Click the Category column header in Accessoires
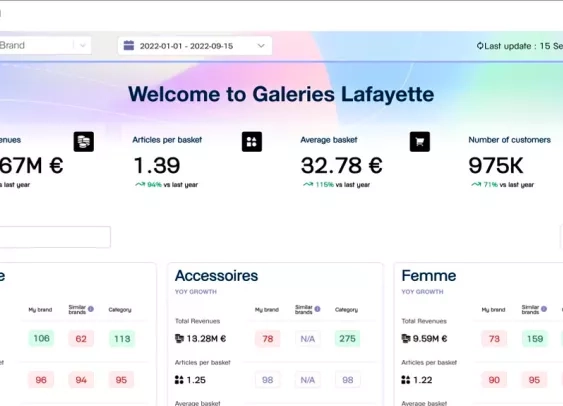The image size is (563, 406). point(346,309)
